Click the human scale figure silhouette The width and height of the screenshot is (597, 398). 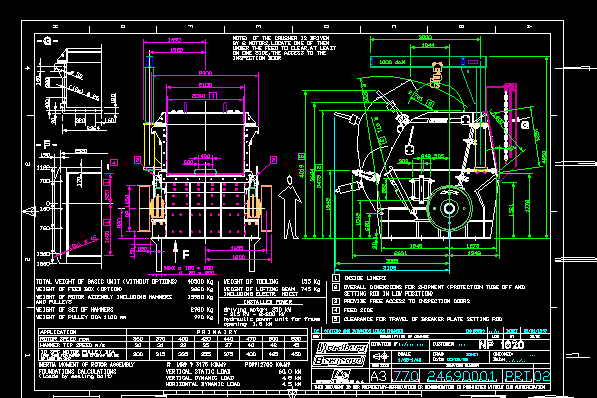pyautogui.click(x=290, y=208)
